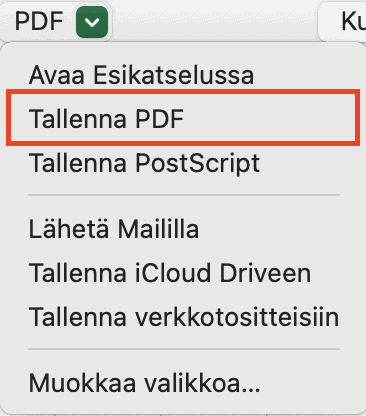The width and height of the screenshot is (366, 416).
Task: Choose Avaa Esikatselussa menu entry
Action: (183, 75)
